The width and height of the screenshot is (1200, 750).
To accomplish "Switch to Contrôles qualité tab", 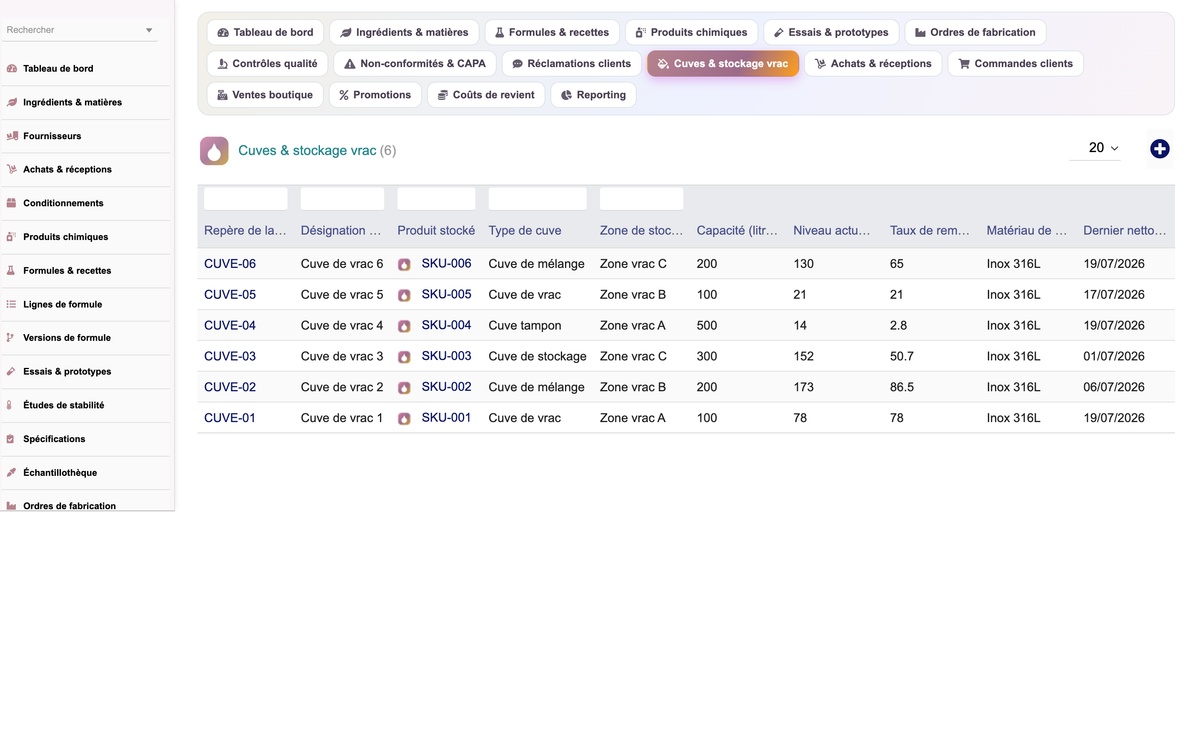I will pyautogui.click(x=268, y=63).
